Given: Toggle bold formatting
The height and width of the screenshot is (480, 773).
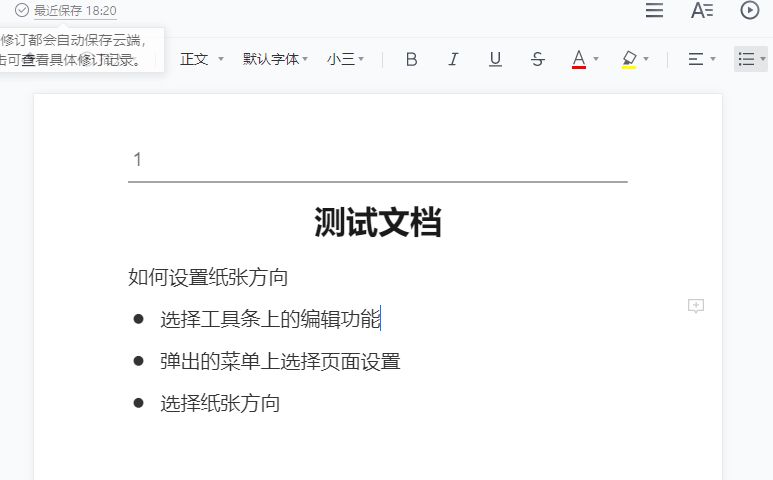Looking at the screenshot, I should (411, 59).
